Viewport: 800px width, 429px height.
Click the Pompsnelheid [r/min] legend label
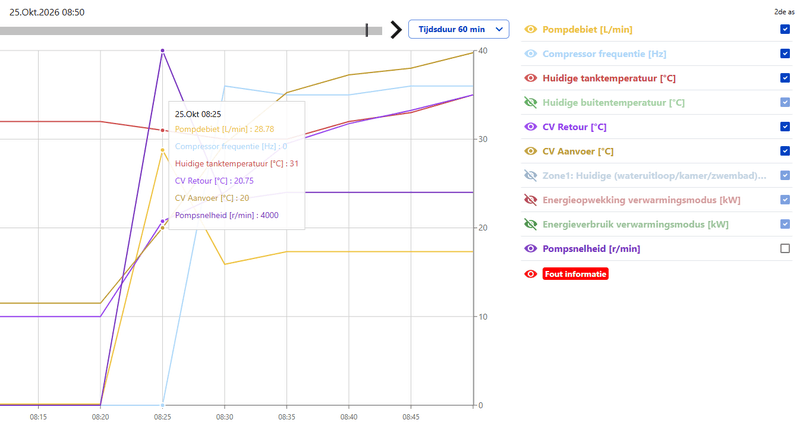pyautogui.click(x=591, y=248)
